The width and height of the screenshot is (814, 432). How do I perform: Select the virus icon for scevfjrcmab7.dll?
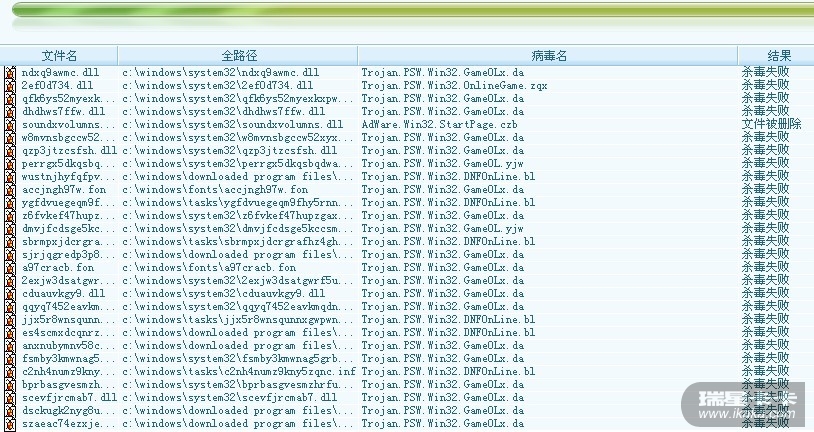pos(10,397)
